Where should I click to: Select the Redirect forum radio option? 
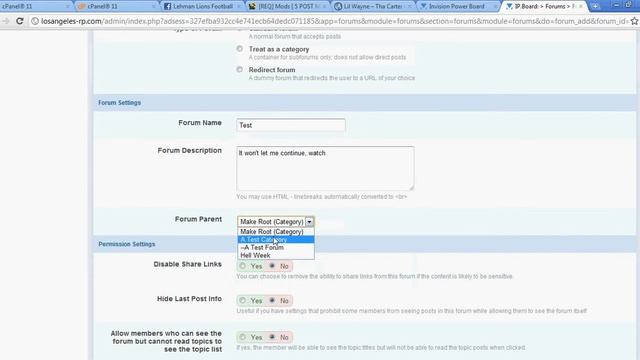click(x=240, y=69)
